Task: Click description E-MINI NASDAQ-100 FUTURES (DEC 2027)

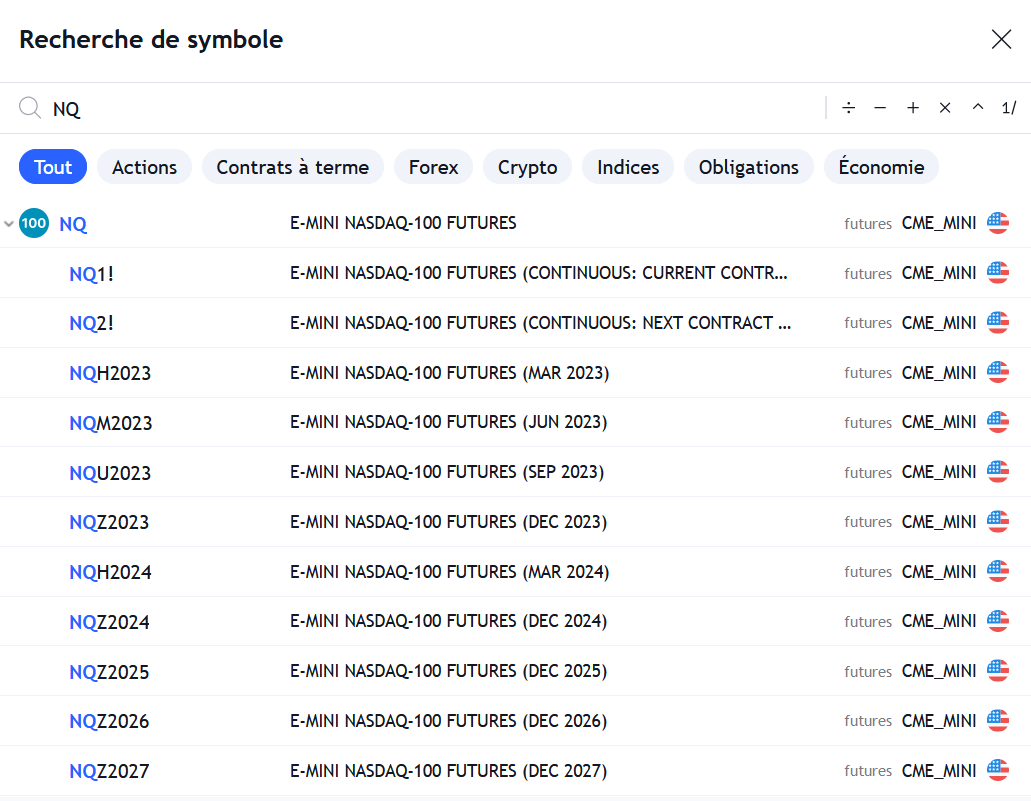Action: pyautogui.click(x=448, y=771)
